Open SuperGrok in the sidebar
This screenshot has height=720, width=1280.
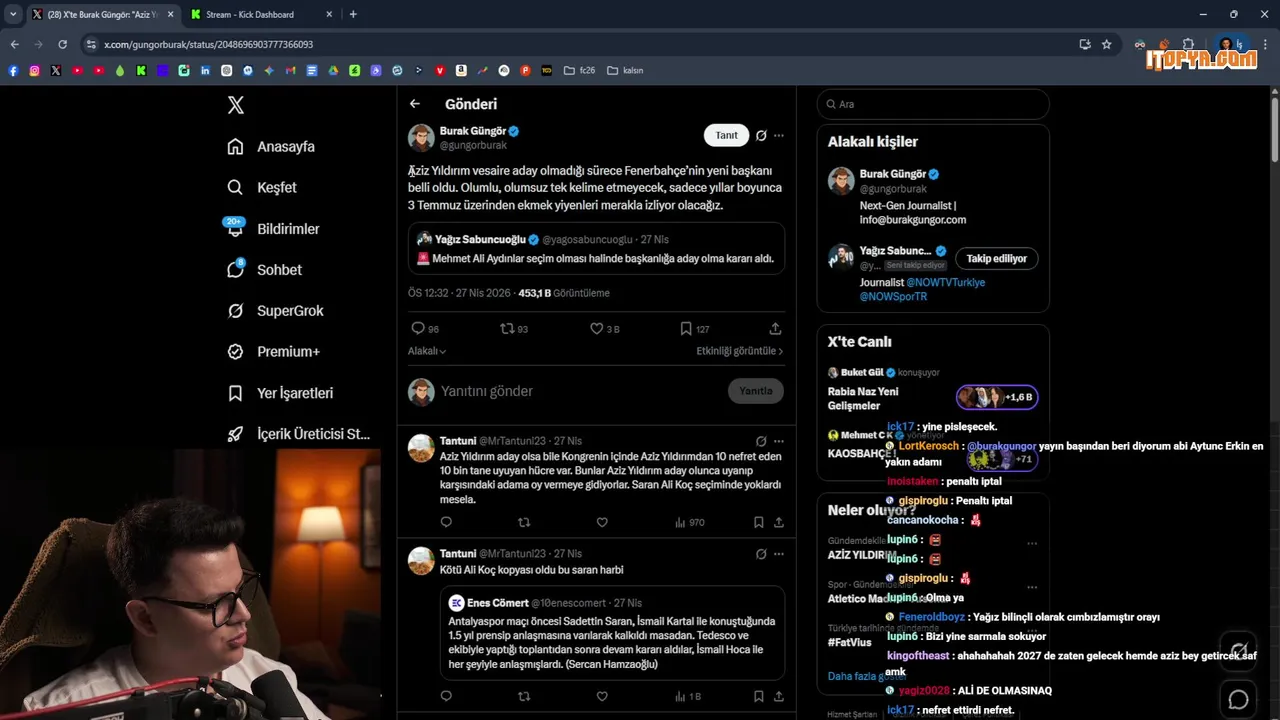[275, 311]
